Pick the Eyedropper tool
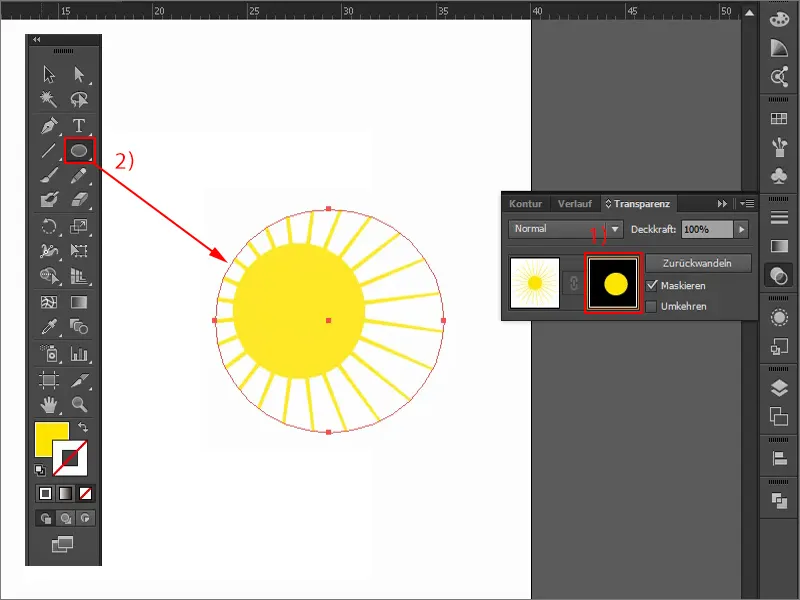 point(49,327)
